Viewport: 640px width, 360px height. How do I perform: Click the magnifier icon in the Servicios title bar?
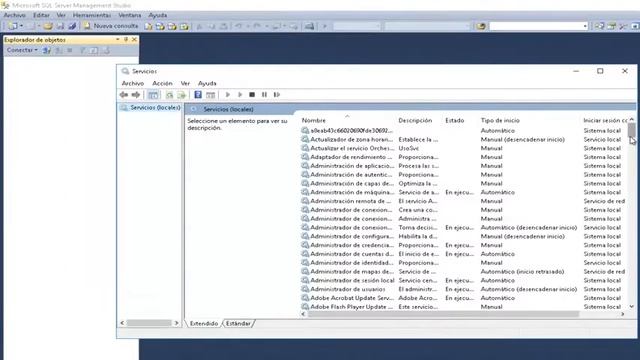(x=125, y=71)
